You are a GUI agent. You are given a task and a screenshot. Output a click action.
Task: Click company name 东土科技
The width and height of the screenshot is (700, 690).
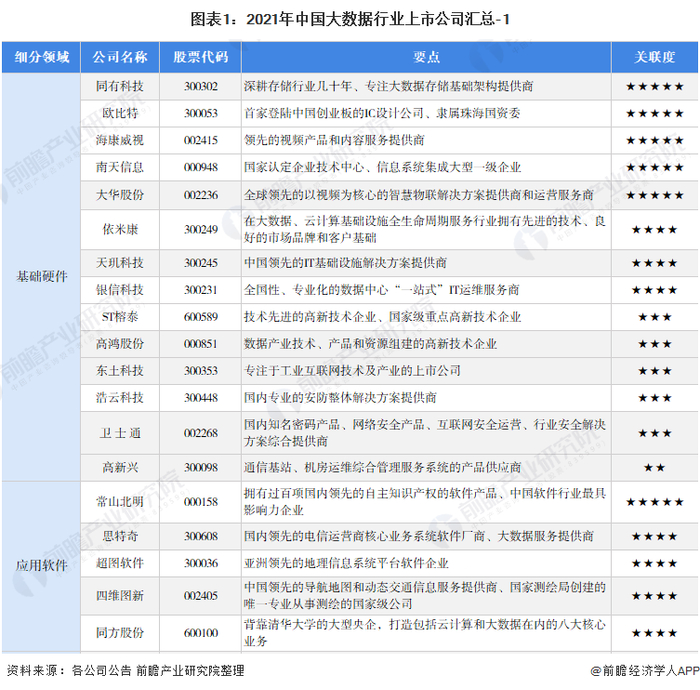pos(120,371)
